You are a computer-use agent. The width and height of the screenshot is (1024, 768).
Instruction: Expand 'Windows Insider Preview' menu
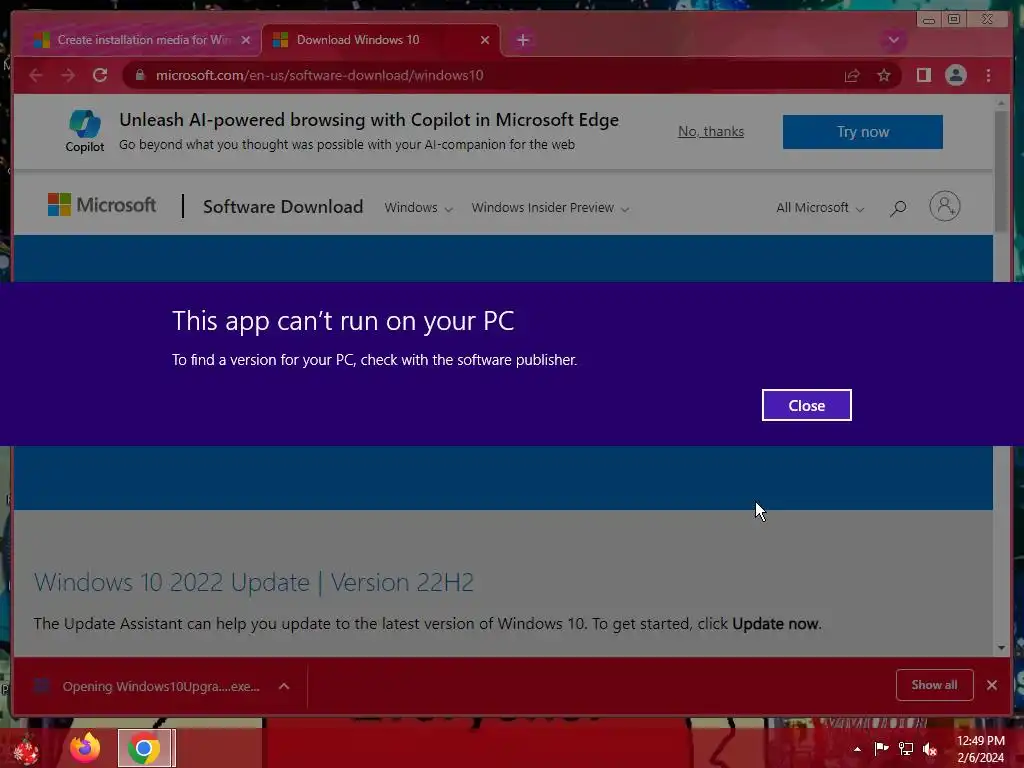[x=550, y=208]
